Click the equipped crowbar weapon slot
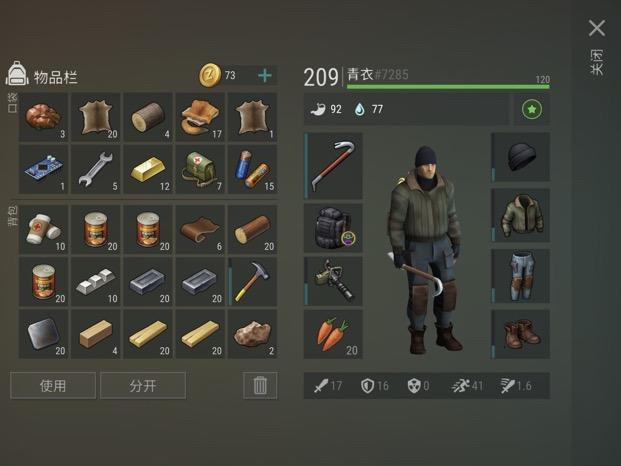 click(333, 165)
